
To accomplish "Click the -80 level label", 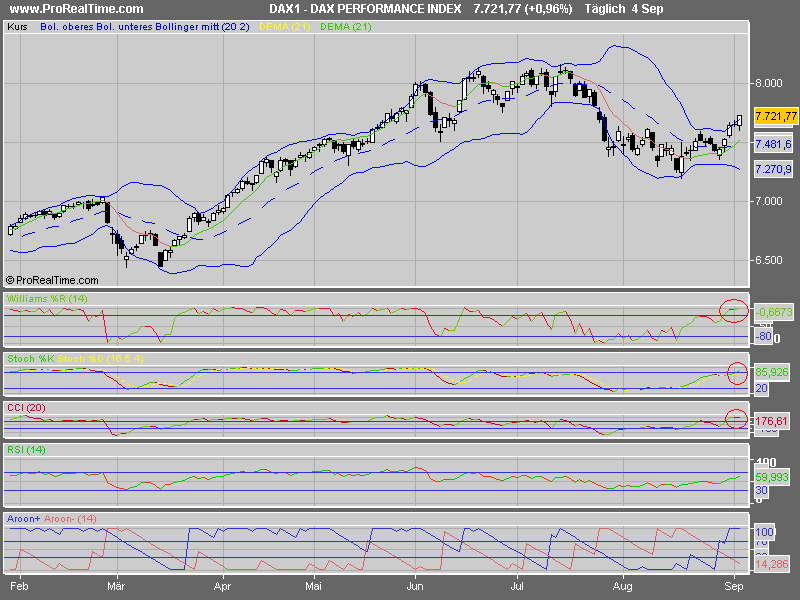I will [763, 336].
